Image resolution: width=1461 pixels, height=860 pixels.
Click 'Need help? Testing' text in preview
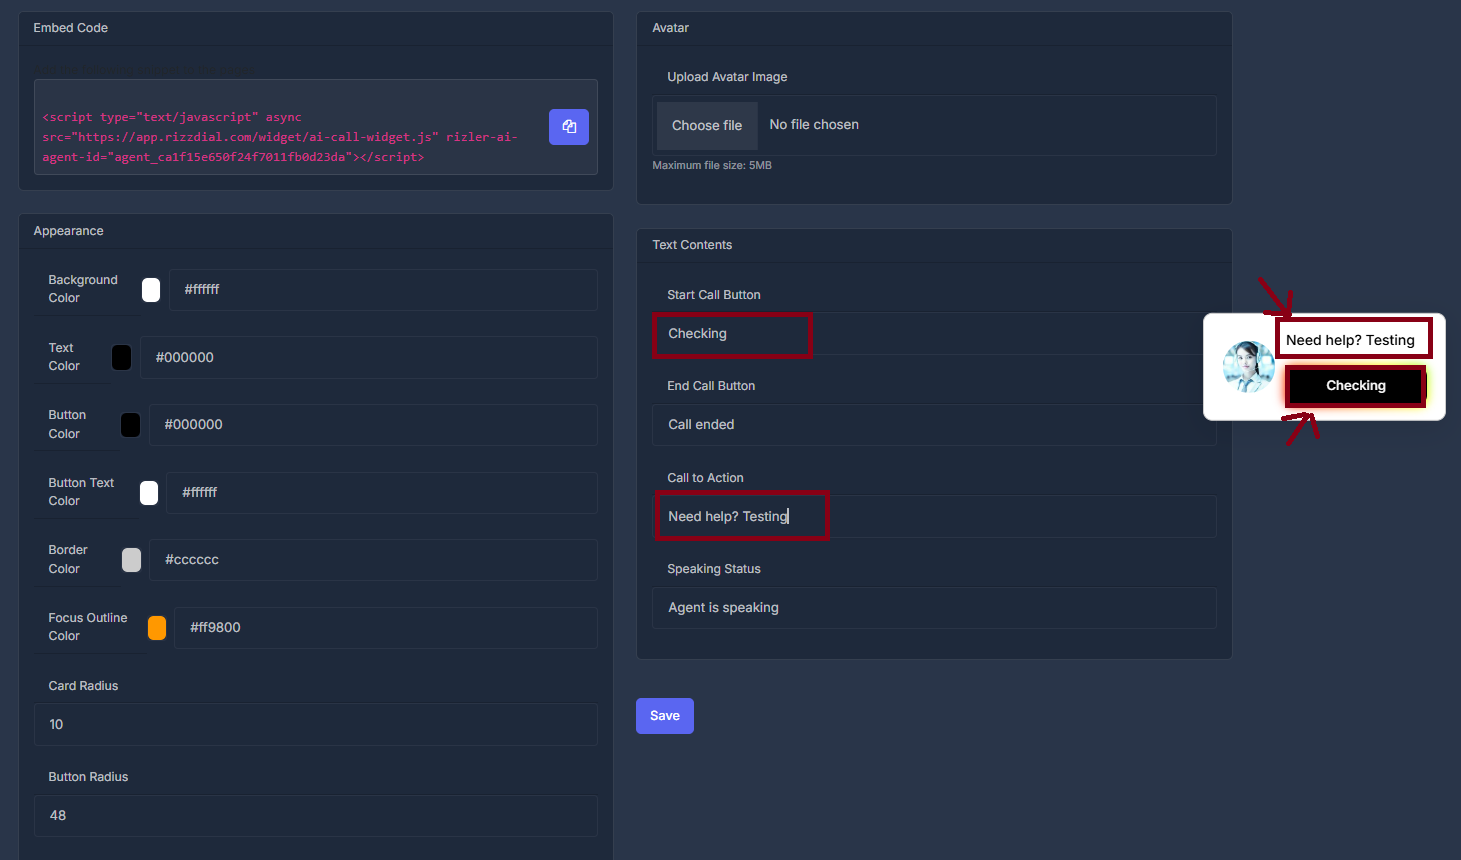(1350, 340)
